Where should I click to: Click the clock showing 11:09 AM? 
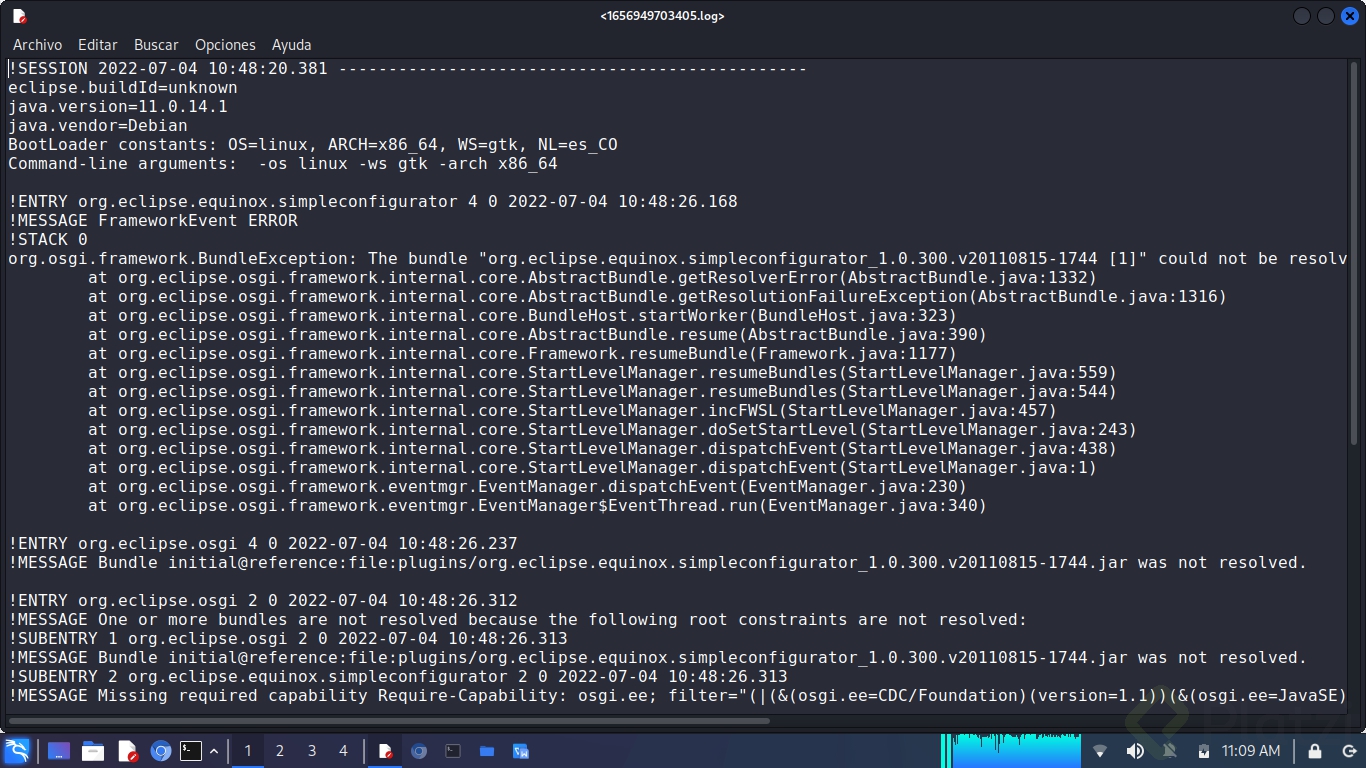pos(1249,751)
